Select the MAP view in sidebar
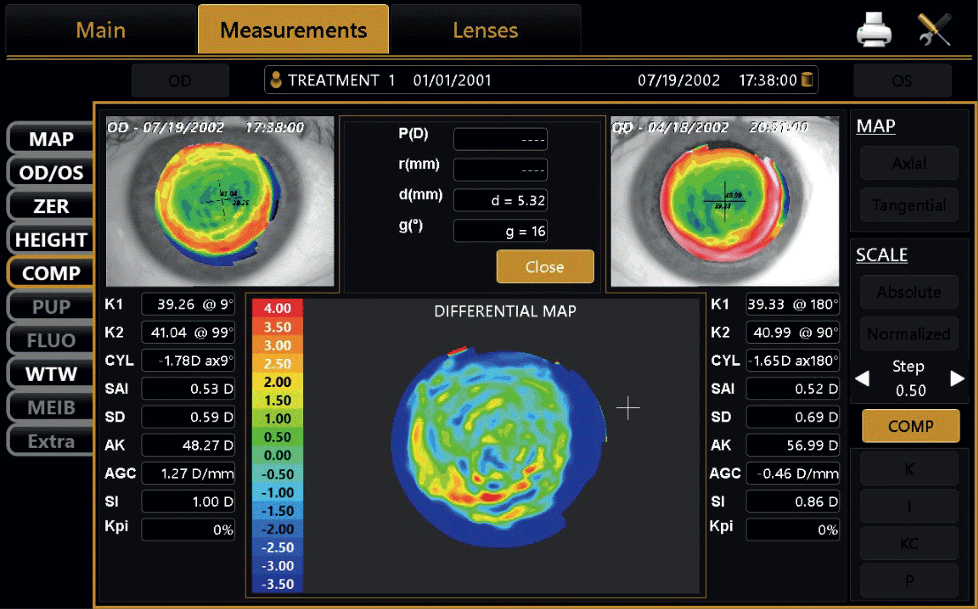 [x=51, y=139]
